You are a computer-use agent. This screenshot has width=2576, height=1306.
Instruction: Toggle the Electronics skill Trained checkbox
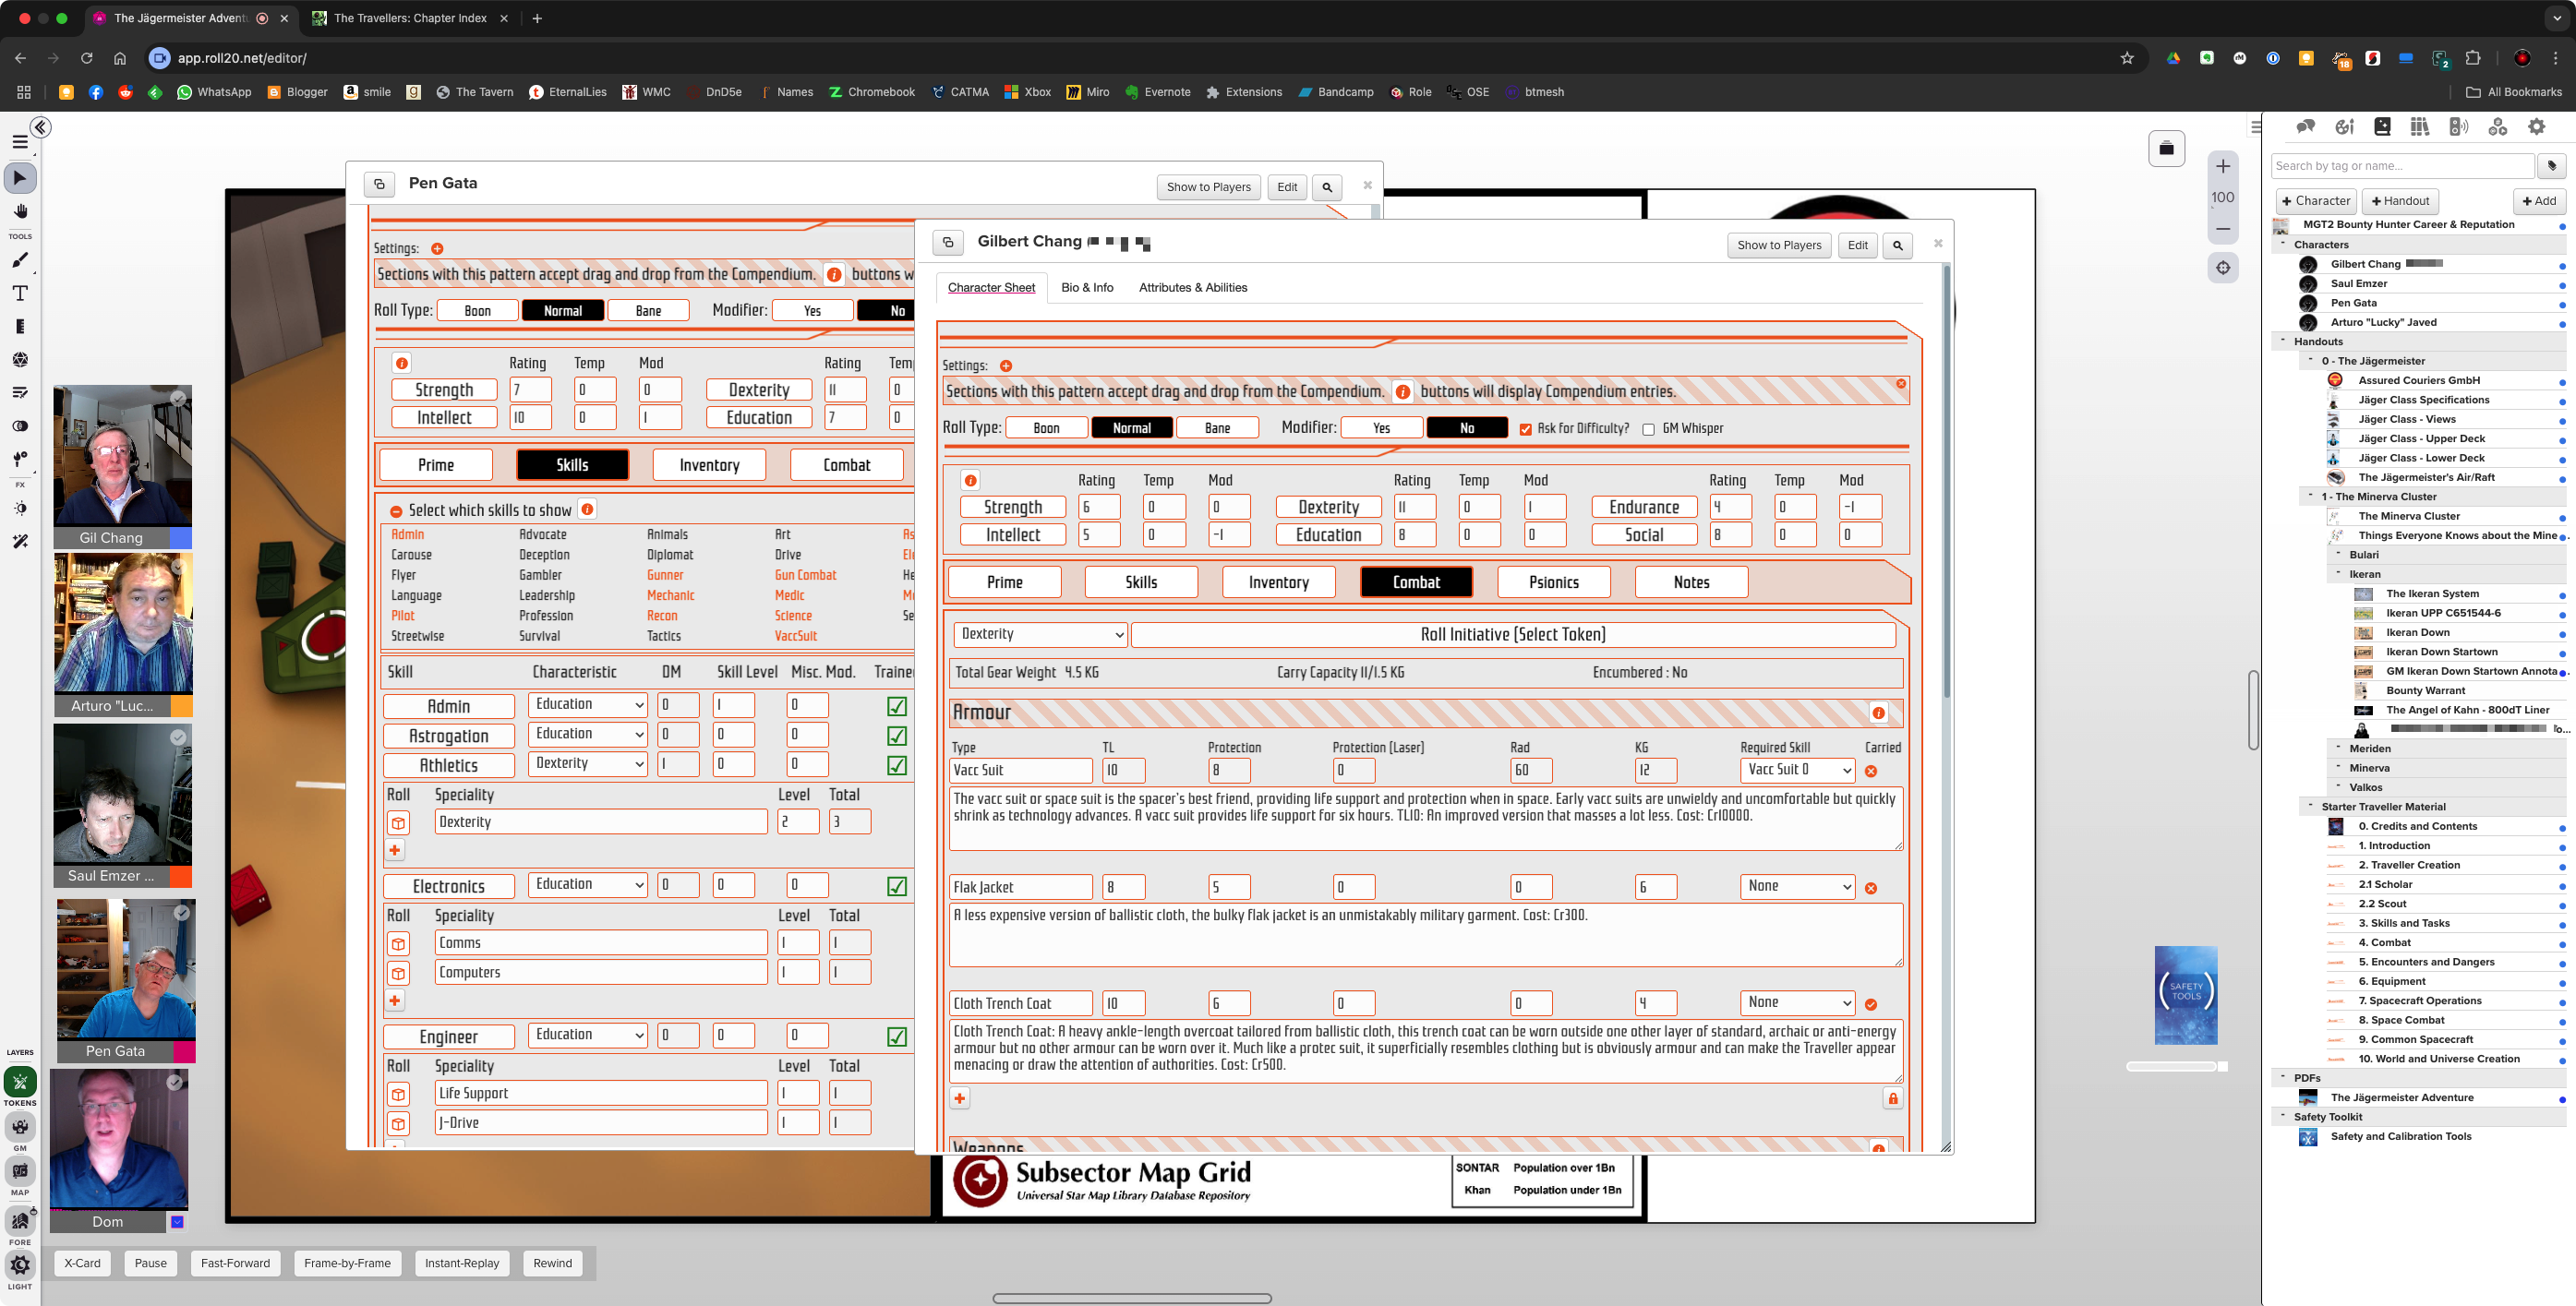[897, 887]
